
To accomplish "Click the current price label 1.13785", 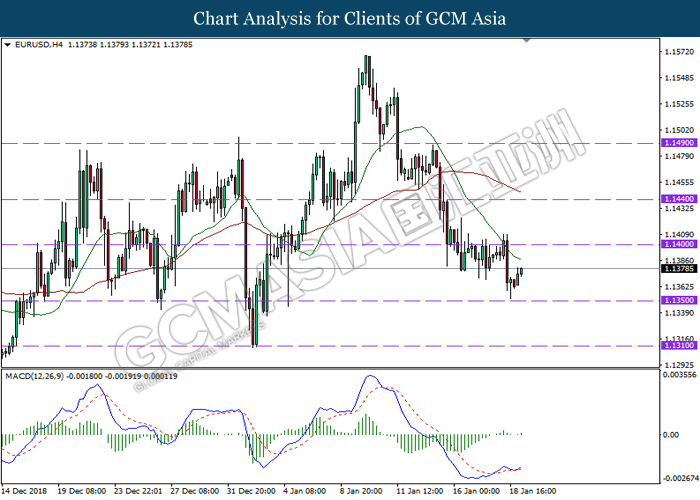I will [x=679, y=268].
